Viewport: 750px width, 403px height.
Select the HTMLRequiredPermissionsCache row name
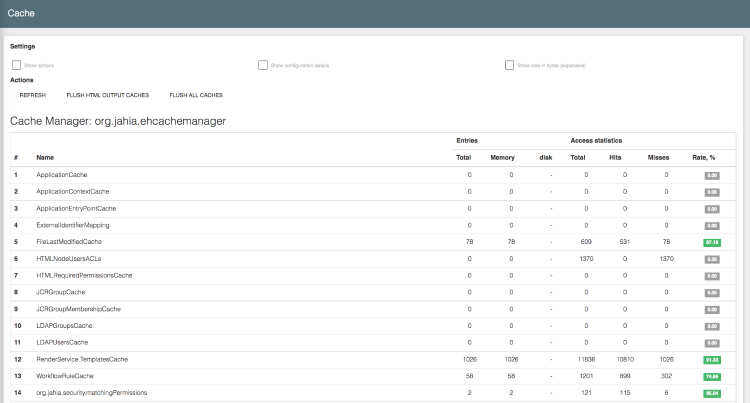(x=84, y=275)
